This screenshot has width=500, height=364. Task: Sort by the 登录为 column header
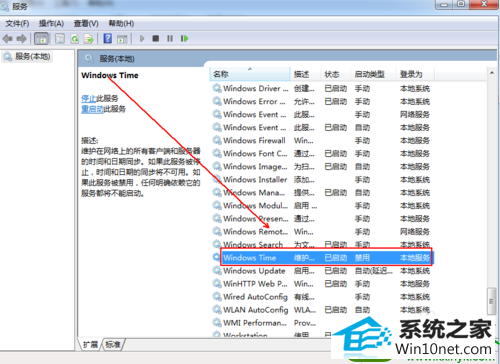[415, 74]
